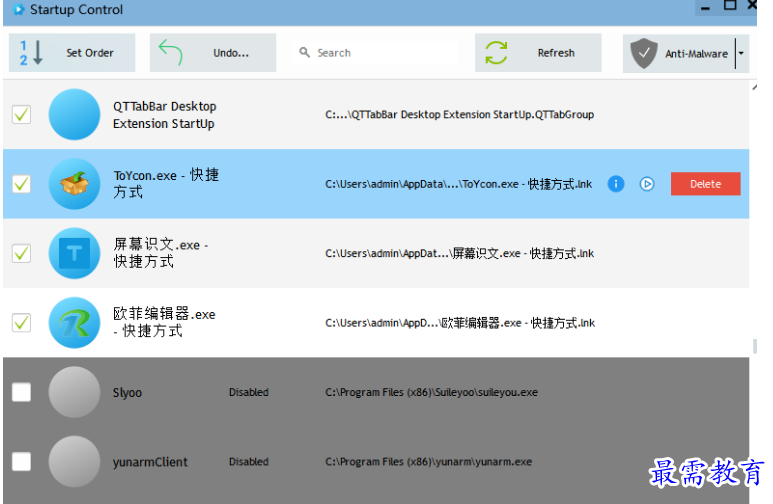Click the Slyoo gray circle icon

pyautogui.click(x=74, y=393)
